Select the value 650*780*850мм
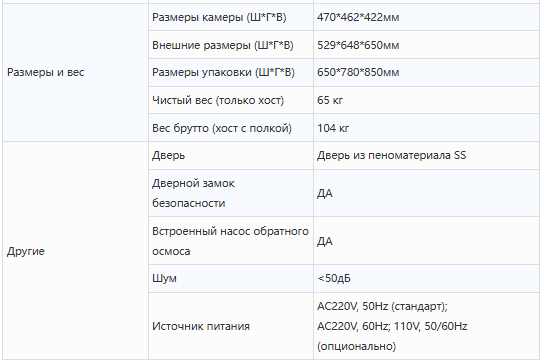The height and width of the screenshot is (361, 542). (x=358, y=72)
